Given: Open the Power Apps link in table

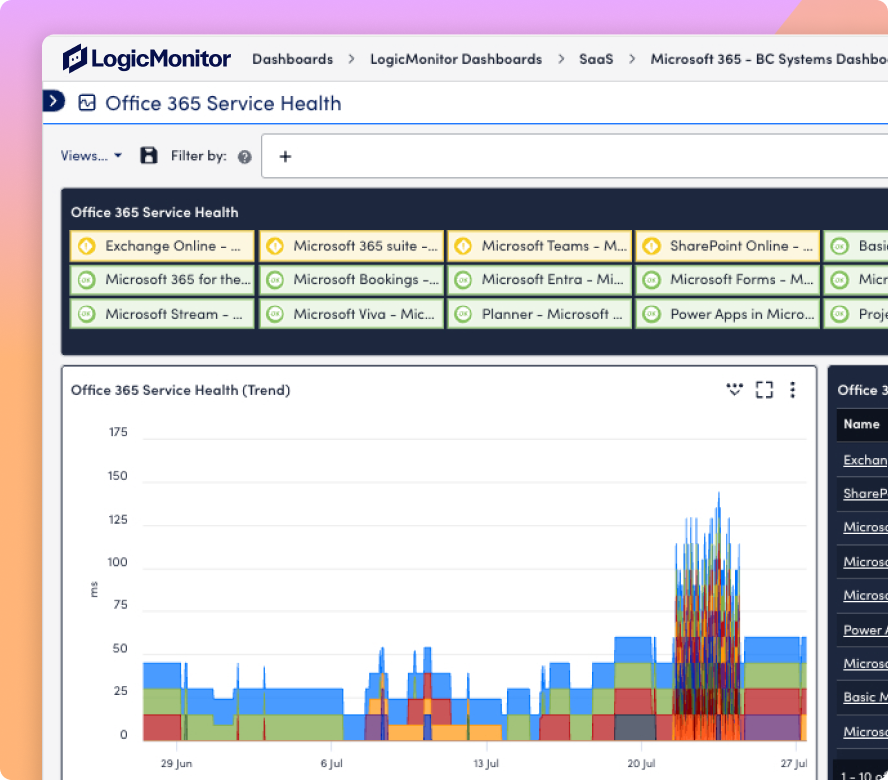Looking at the screenshot, I should point(864,630).
